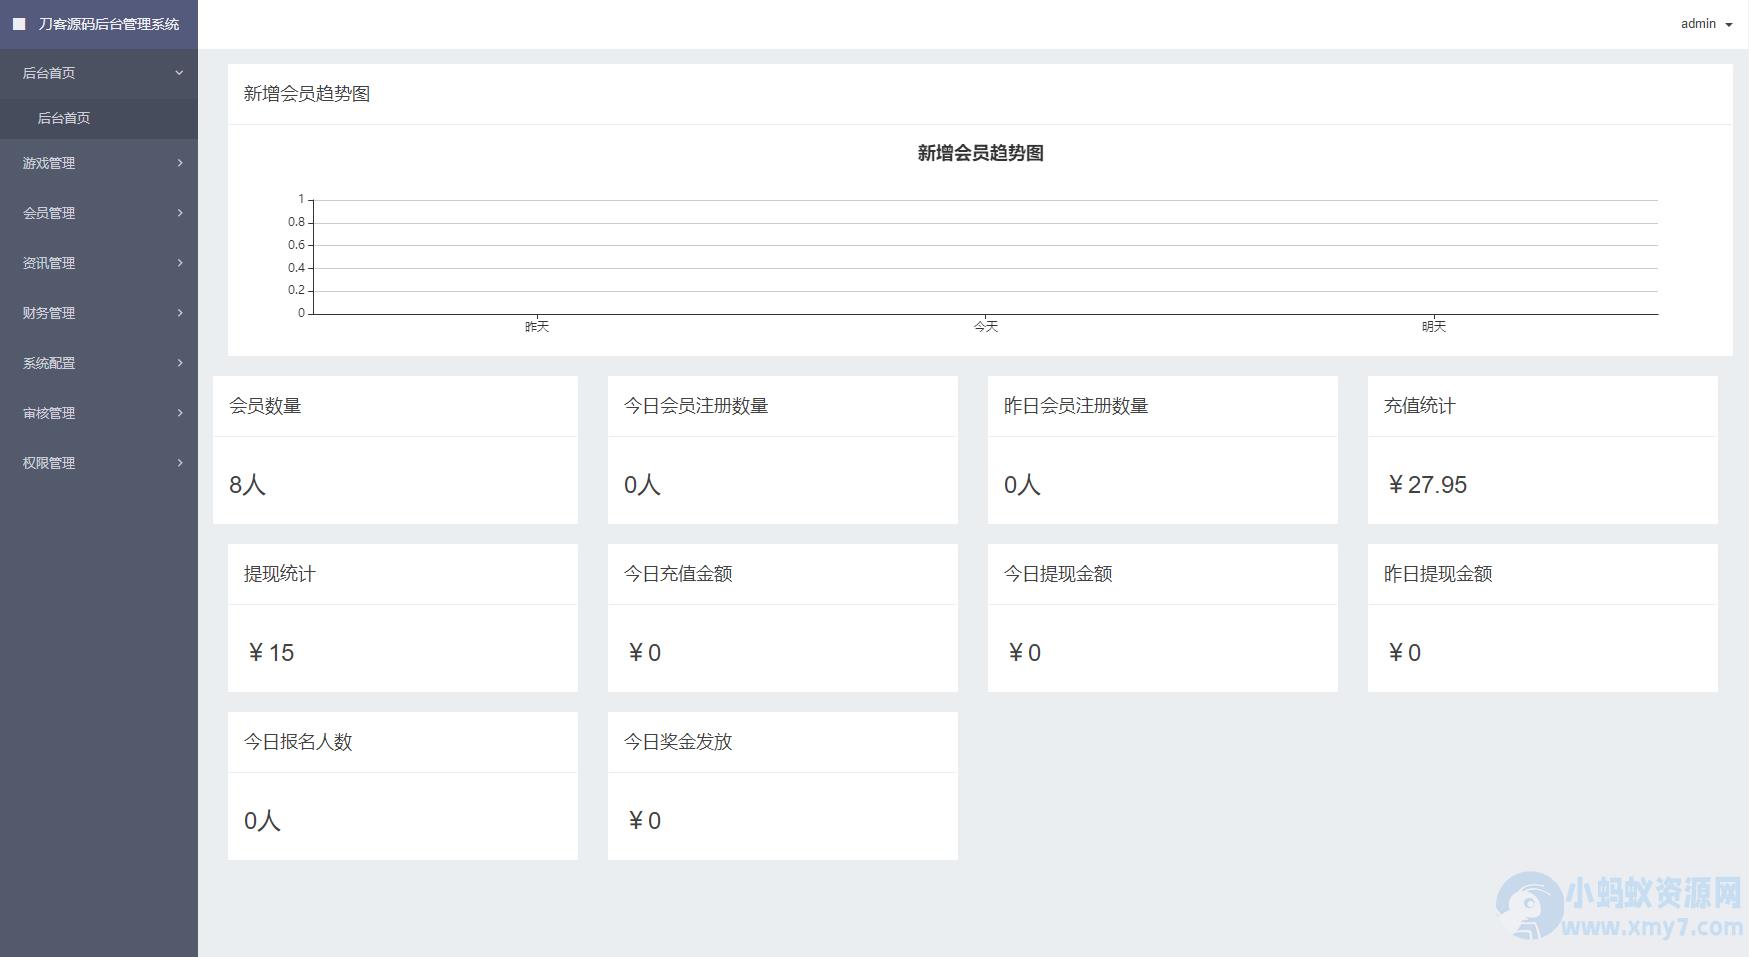1749x957 pixels.
Task: Click the 新增会员趋势图 panel header
Action: [980, 94]
